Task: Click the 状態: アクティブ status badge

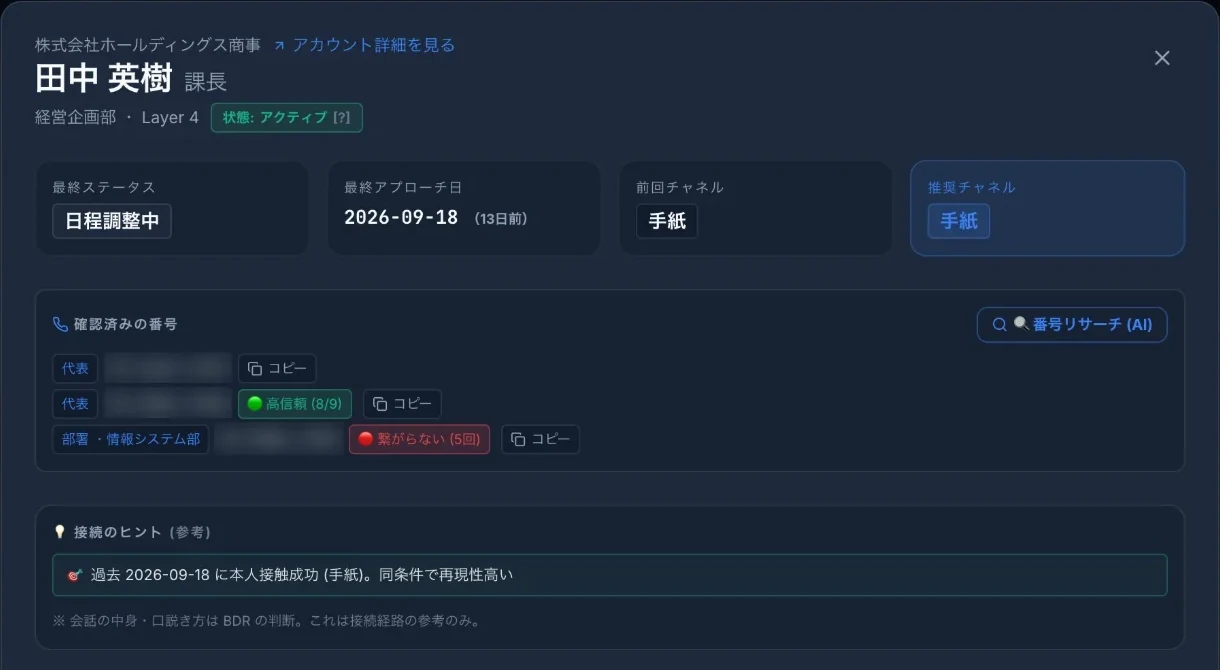Action: pyautogui.click(x=286, y=117)
